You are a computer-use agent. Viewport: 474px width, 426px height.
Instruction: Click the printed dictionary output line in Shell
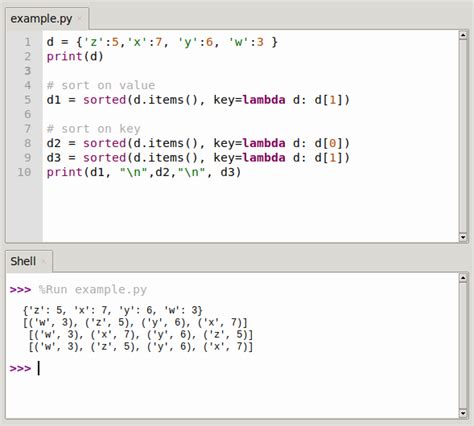click(113, 311)
